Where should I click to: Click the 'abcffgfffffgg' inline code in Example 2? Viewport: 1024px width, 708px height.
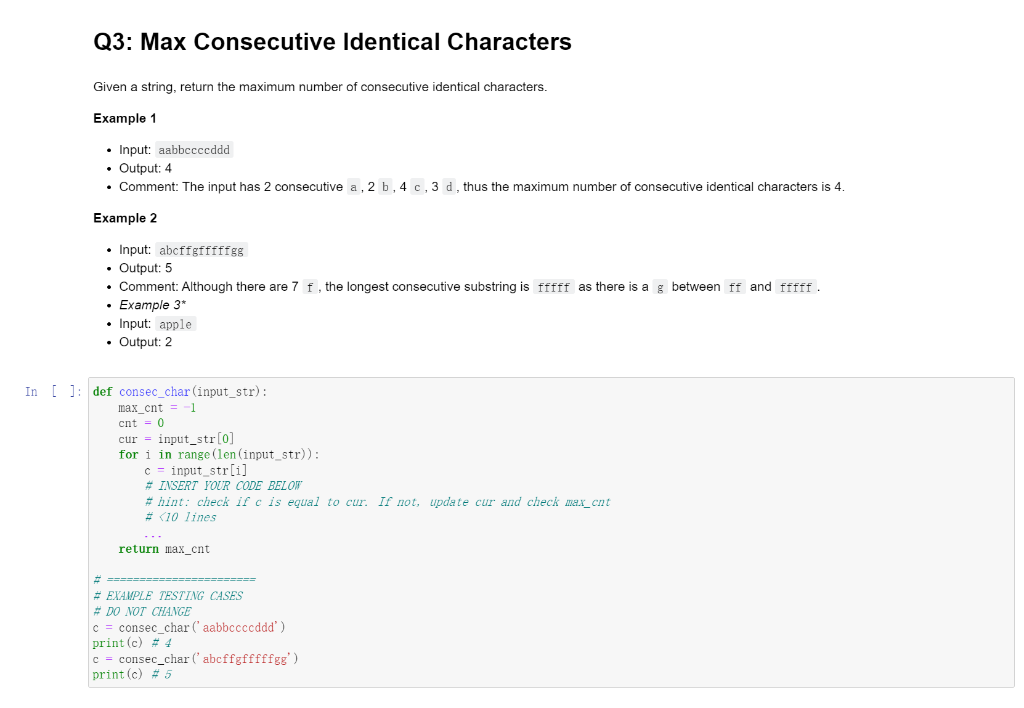pos(201,250)
